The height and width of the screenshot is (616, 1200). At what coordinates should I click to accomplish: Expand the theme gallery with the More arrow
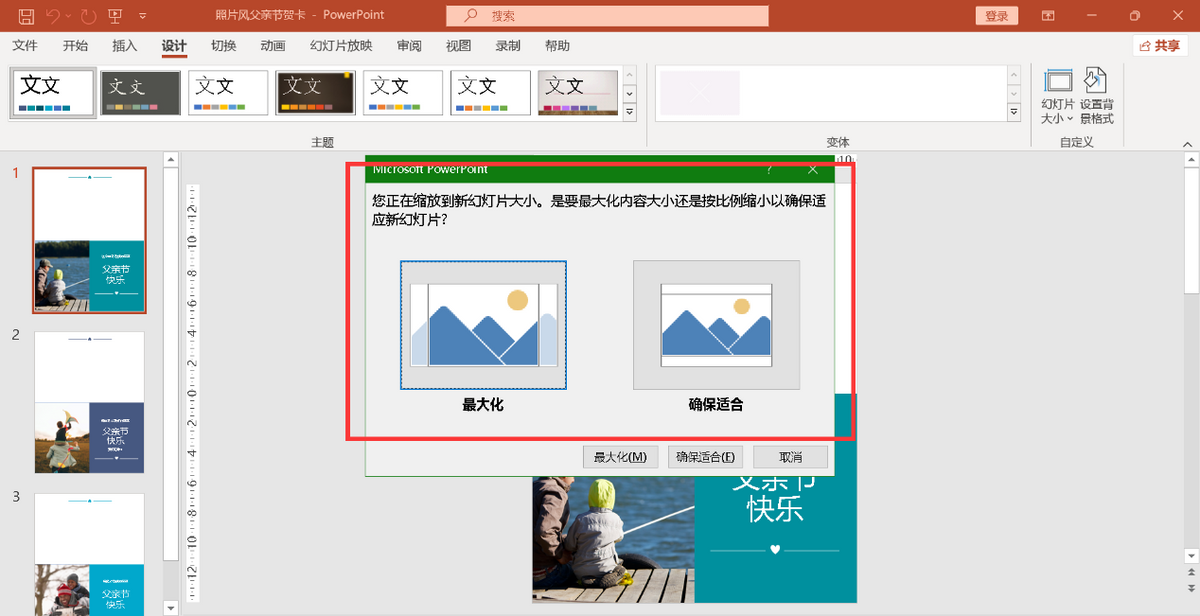coord(630,112)
